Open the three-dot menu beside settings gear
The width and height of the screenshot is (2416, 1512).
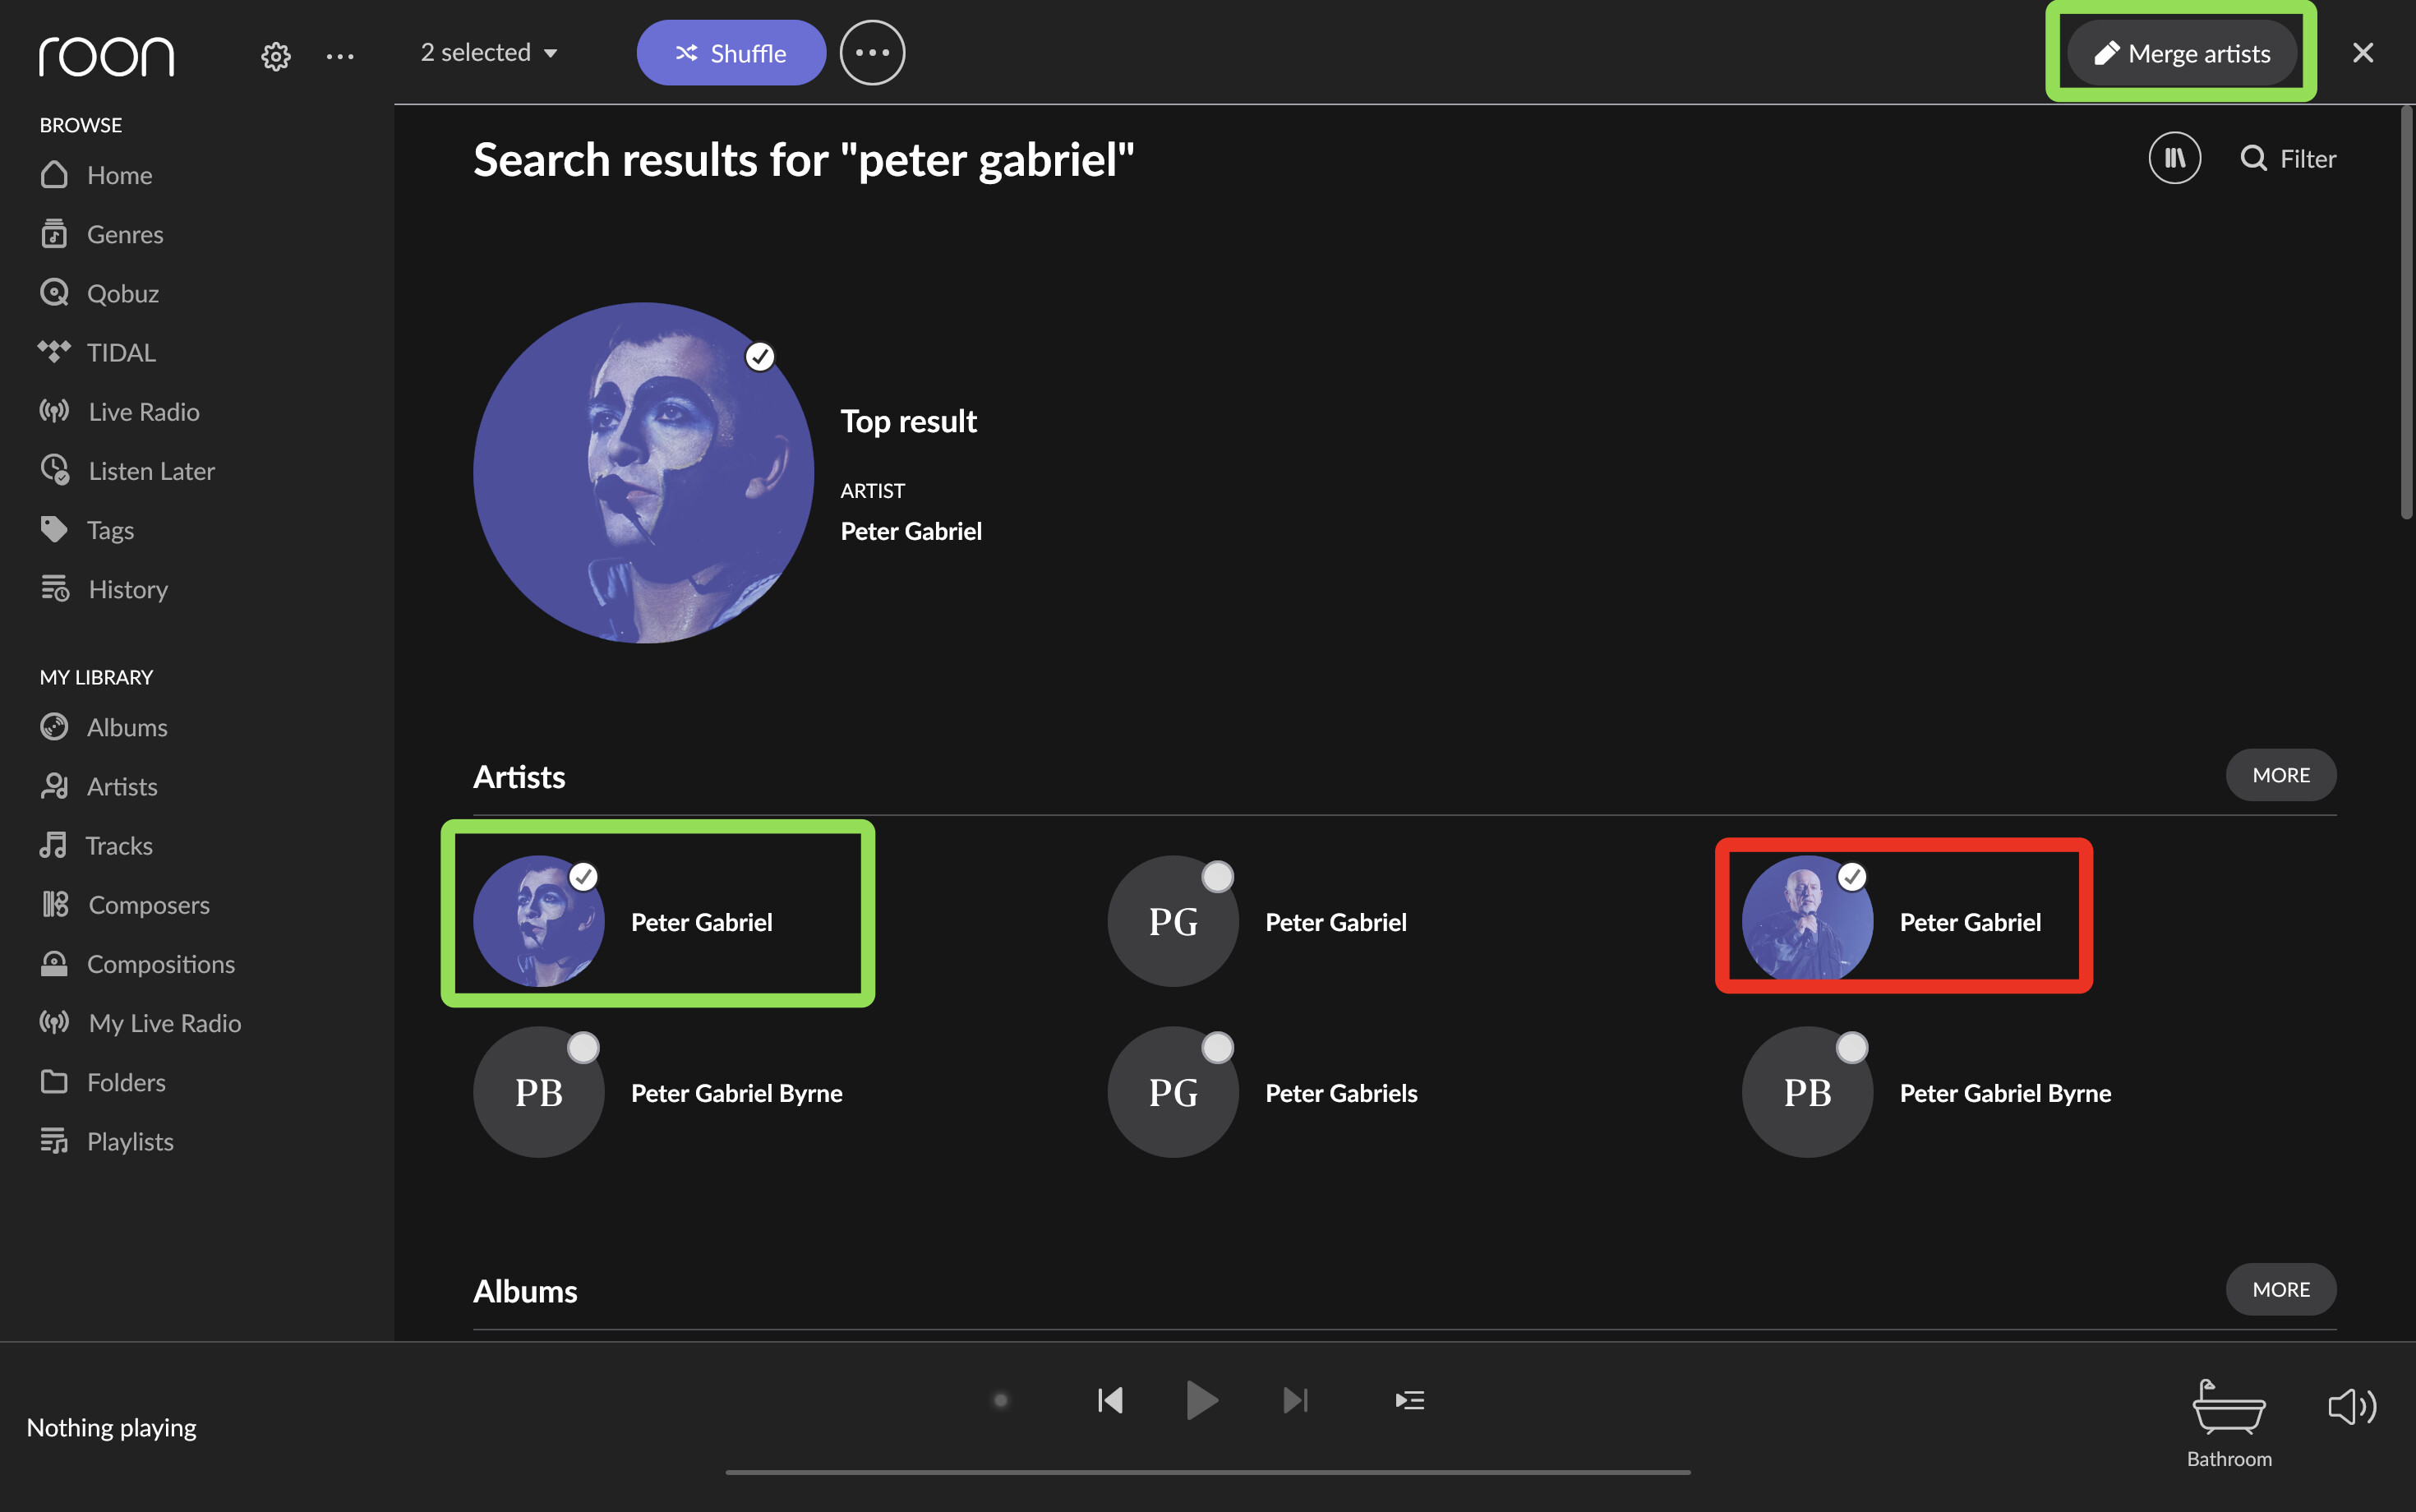[x=340, y=56]
